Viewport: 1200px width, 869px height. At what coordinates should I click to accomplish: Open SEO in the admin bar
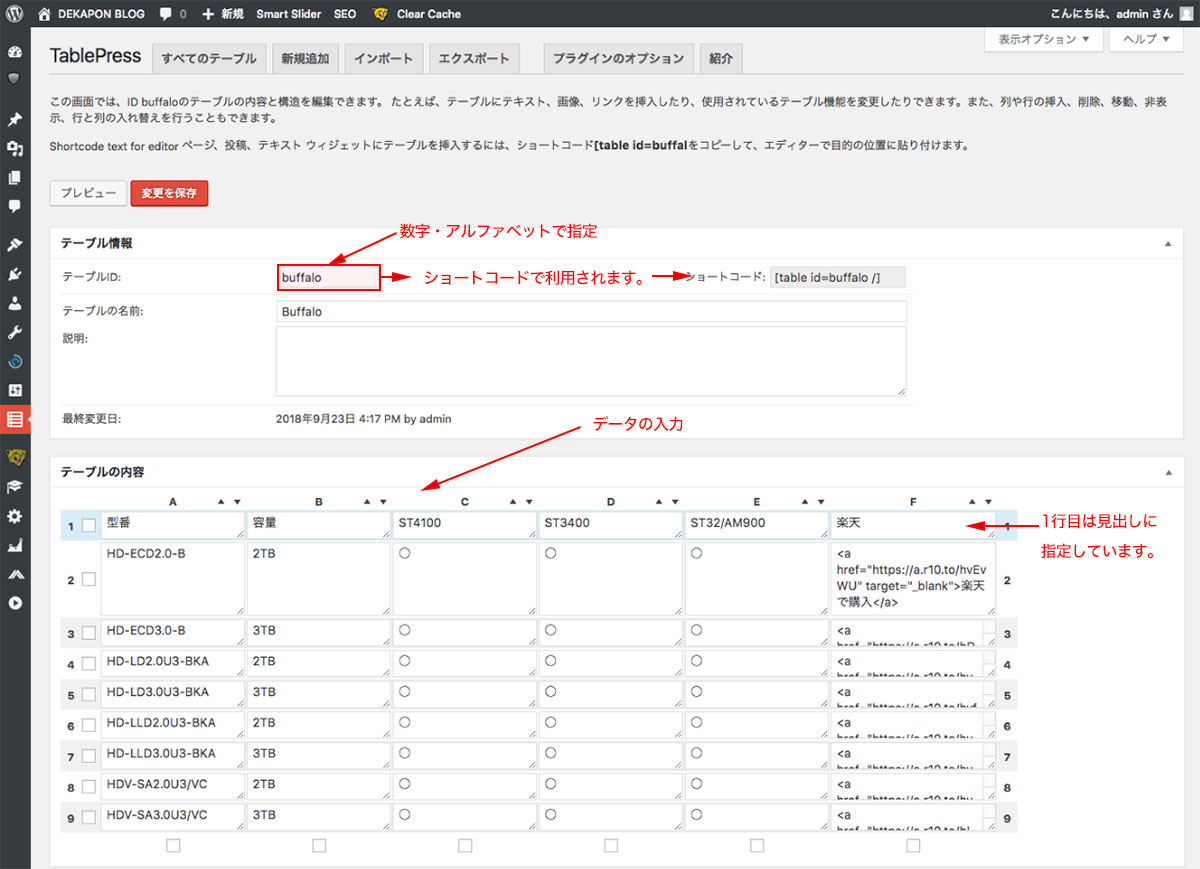pos(344,14)
